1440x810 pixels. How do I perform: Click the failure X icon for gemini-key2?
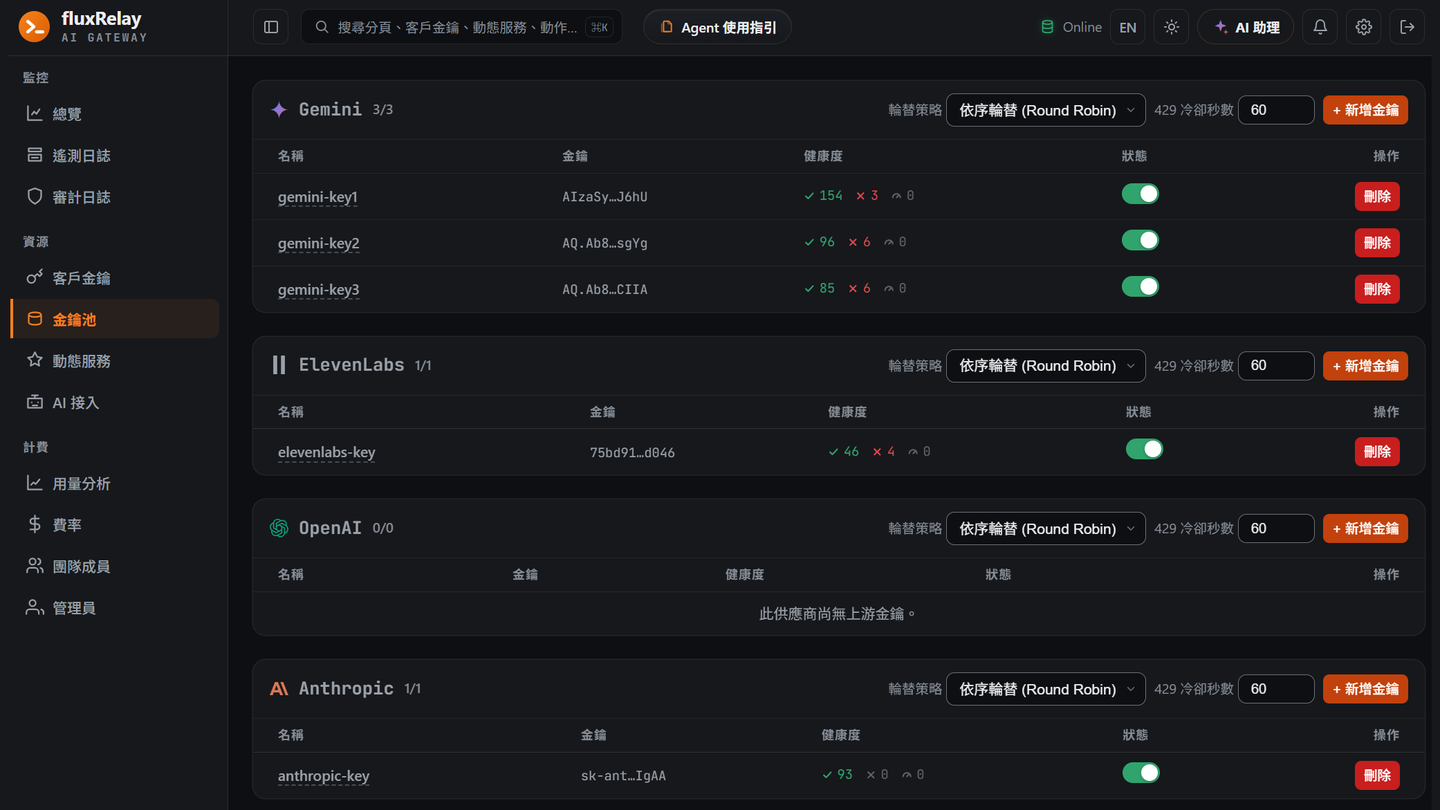click(853, 242)
